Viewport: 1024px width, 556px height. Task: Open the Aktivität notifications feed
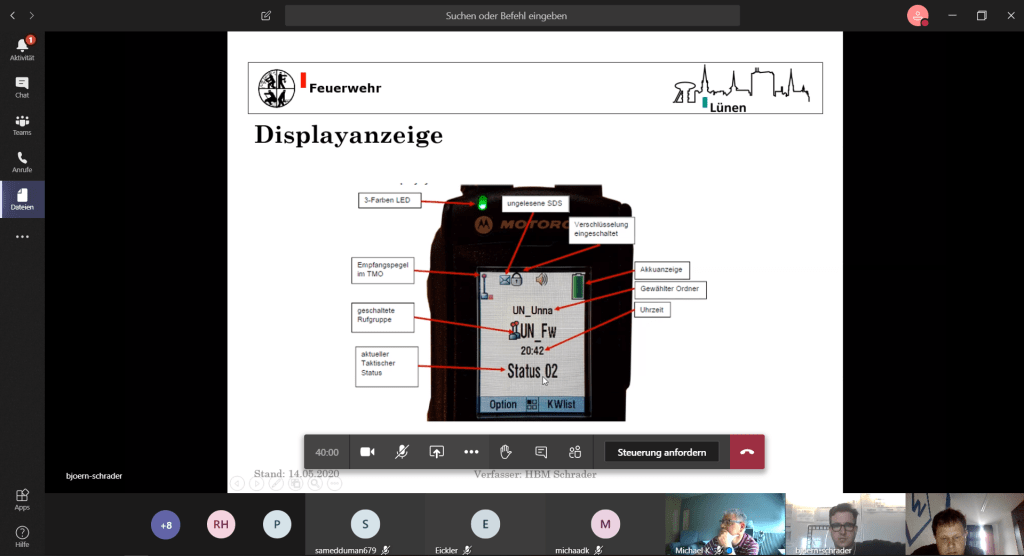pyautogui.click(x=22, y=49)
